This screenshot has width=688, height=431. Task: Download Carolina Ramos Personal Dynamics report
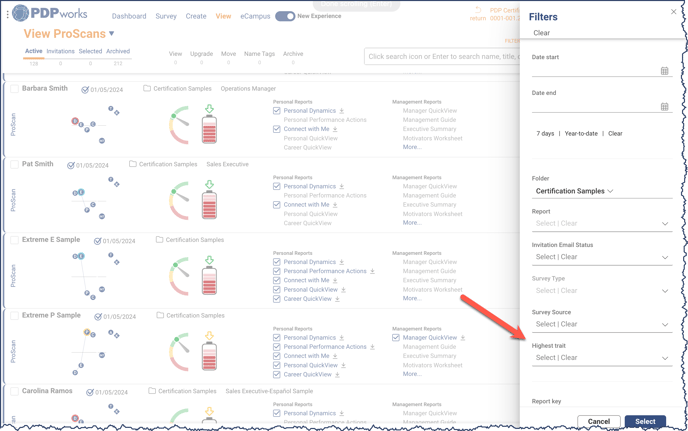[341, 413]
